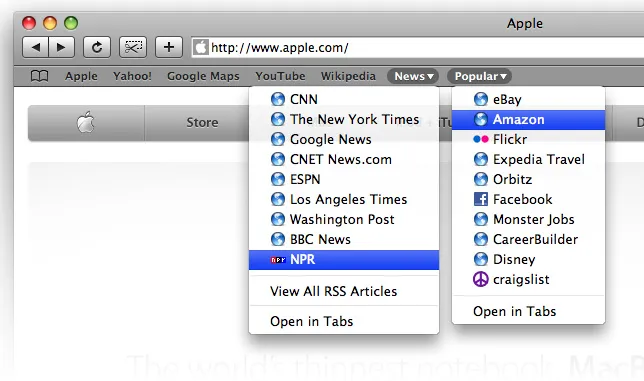
Task: Minimize the window with the yellow button
Action: (50, 23)
